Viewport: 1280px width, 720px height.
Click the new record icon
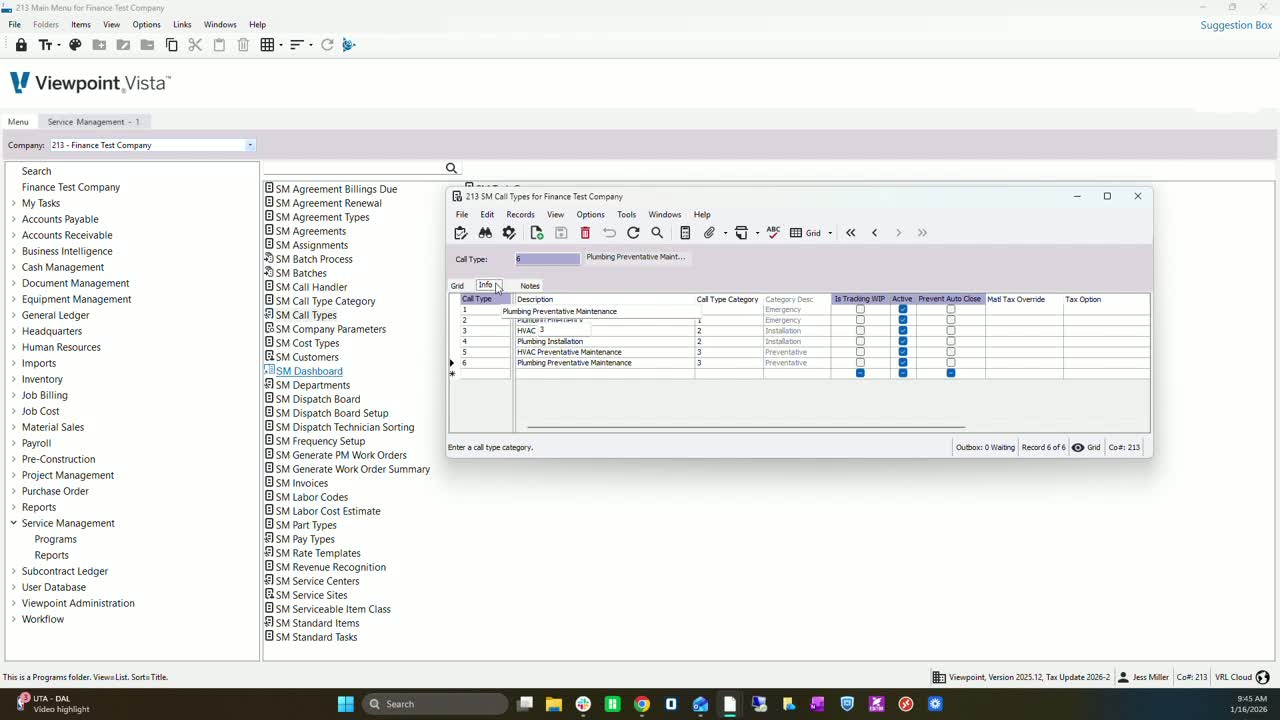pyautogui.click(x=537, y=233)
